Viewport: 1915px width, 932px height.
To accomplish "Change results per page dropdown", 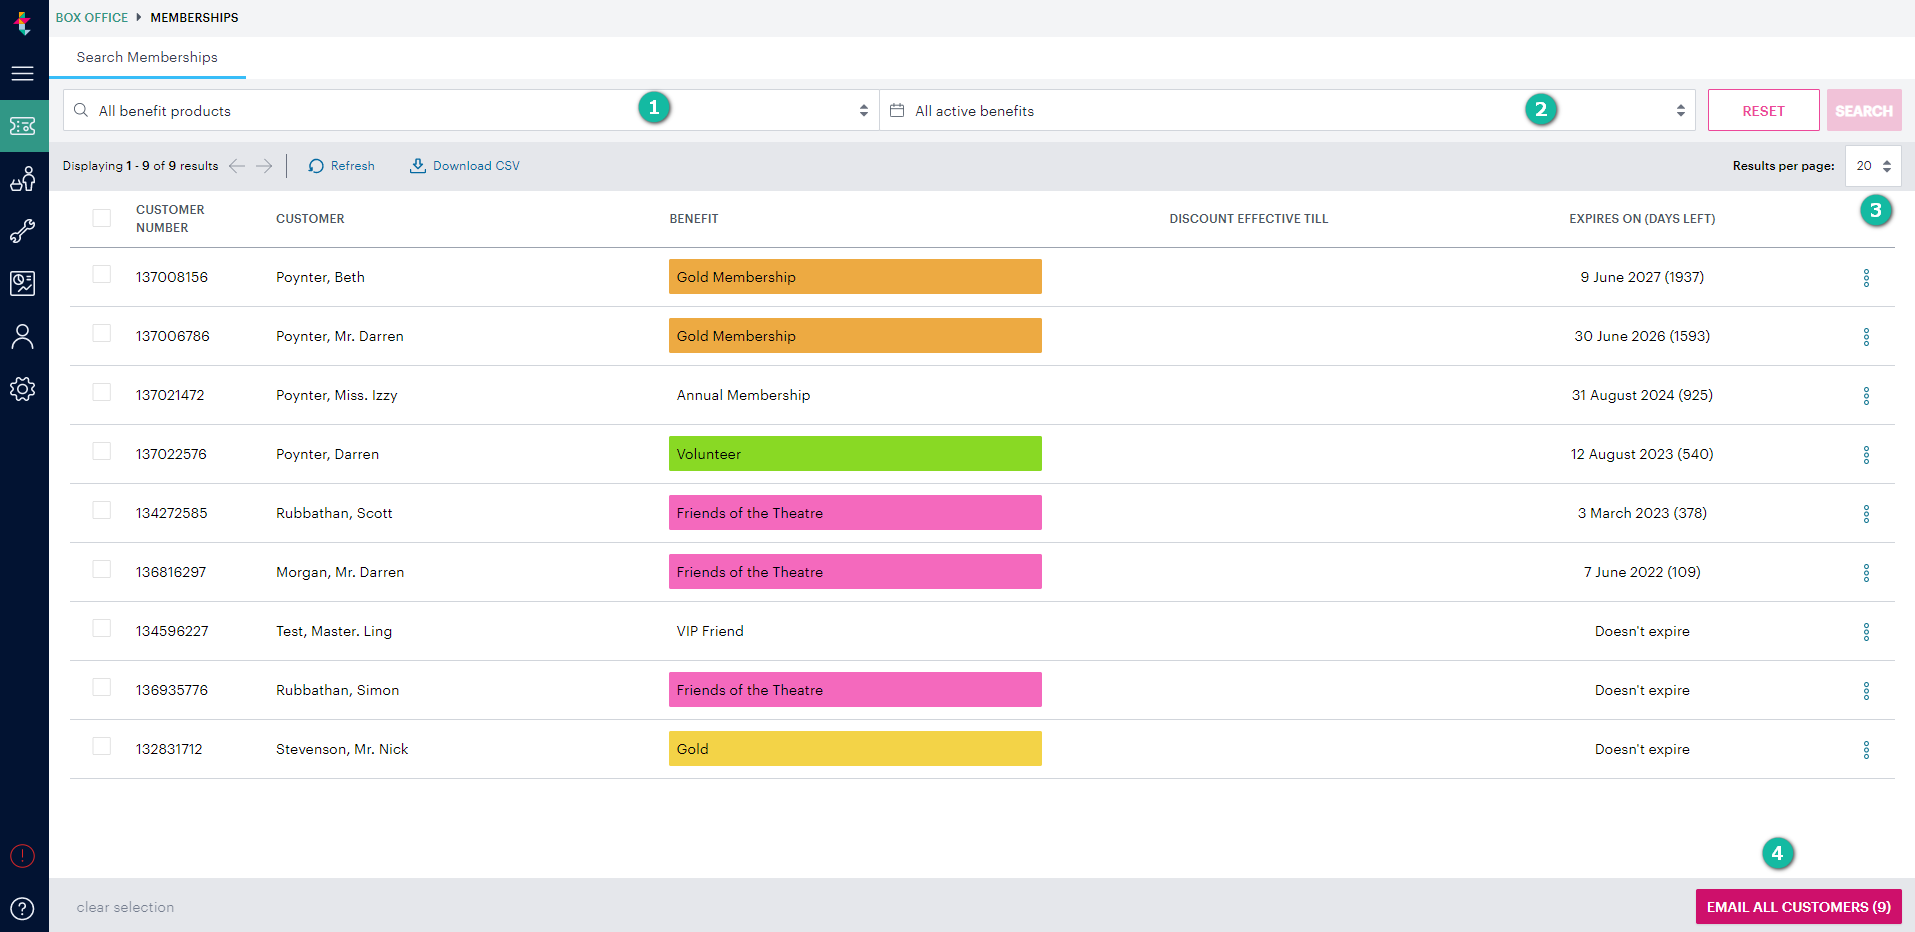I will pos(1873,166).
